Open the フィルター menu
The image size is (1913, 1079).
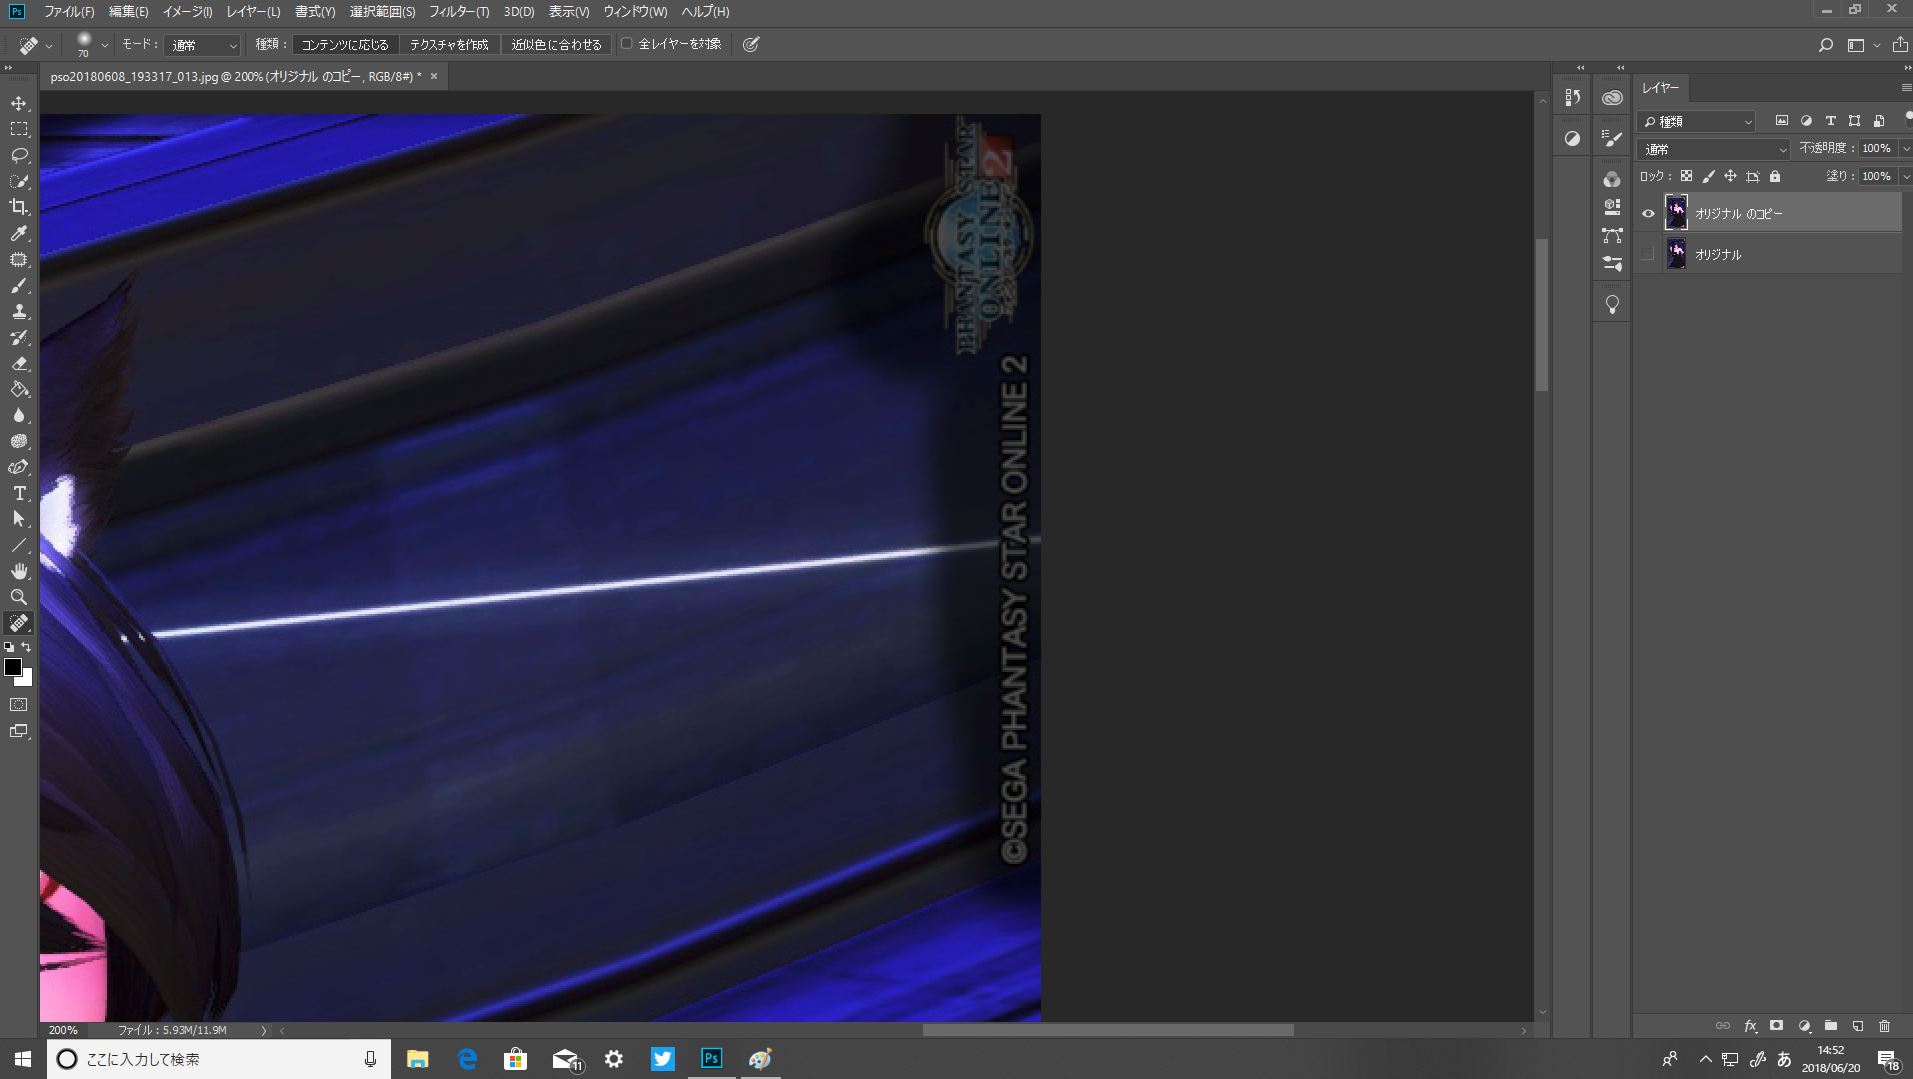point(459,12)
